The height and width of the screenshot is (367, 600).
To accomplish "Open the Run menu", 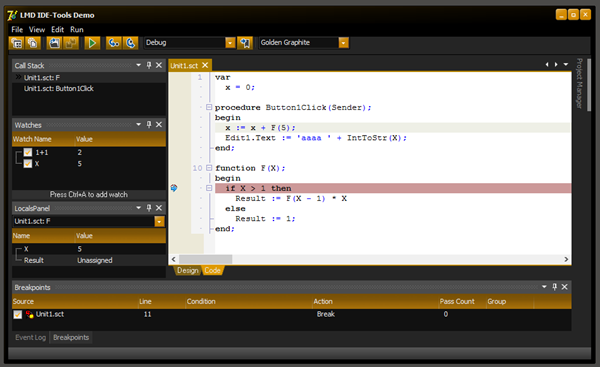I will point(77,29).
